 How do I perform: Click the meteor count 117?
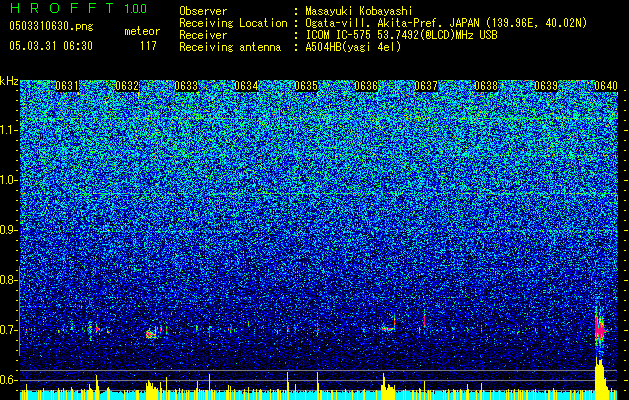[x=148, y=46]
